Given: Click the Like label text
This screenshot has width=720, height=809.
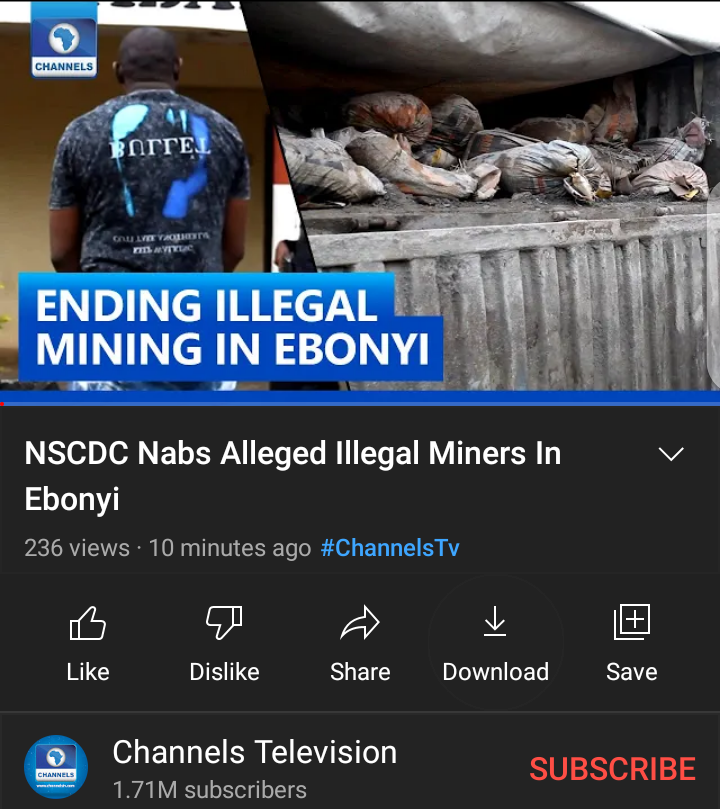Looking at the screenshot, I should (88, 672).
